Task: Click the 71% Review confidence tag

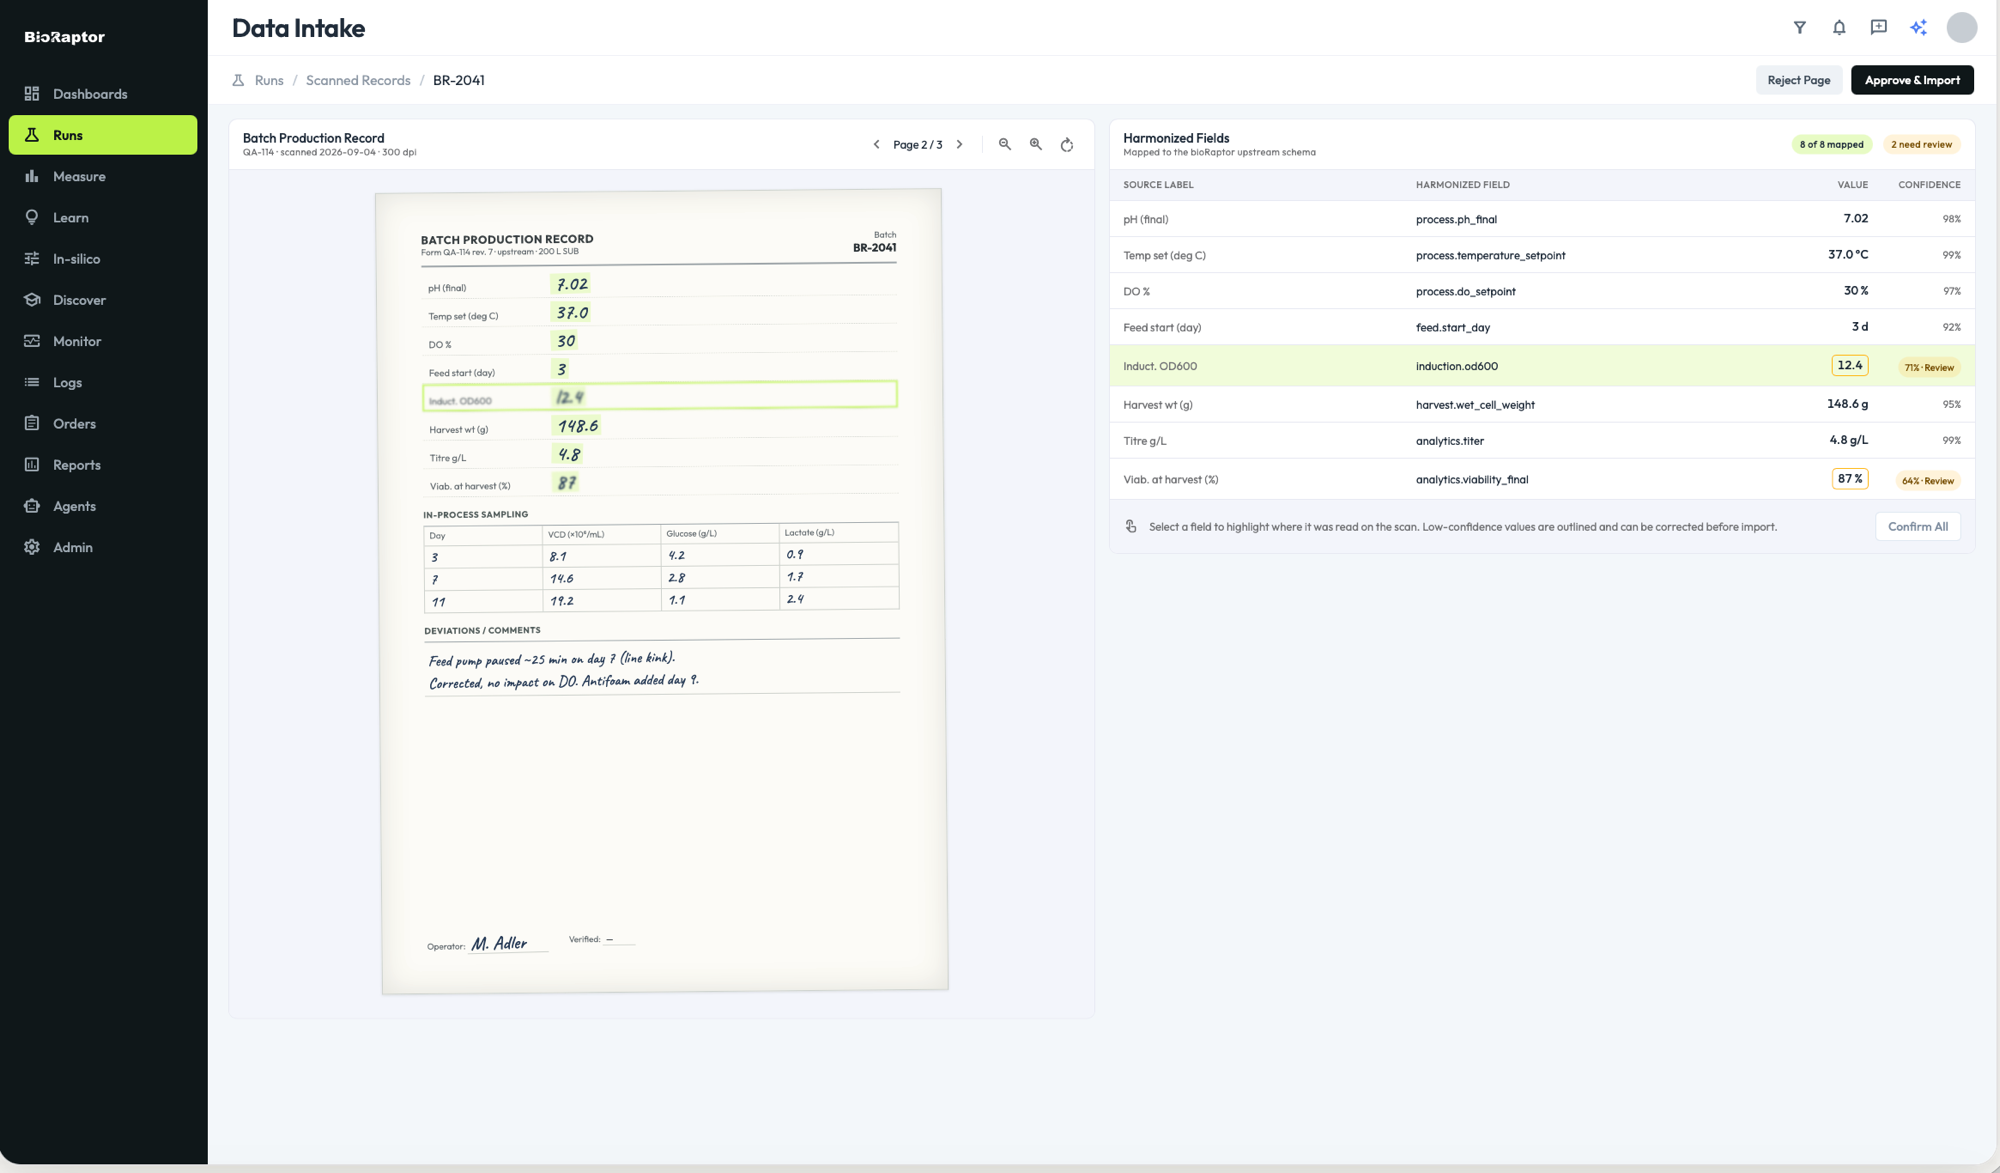Action: tap(1928, 368)
